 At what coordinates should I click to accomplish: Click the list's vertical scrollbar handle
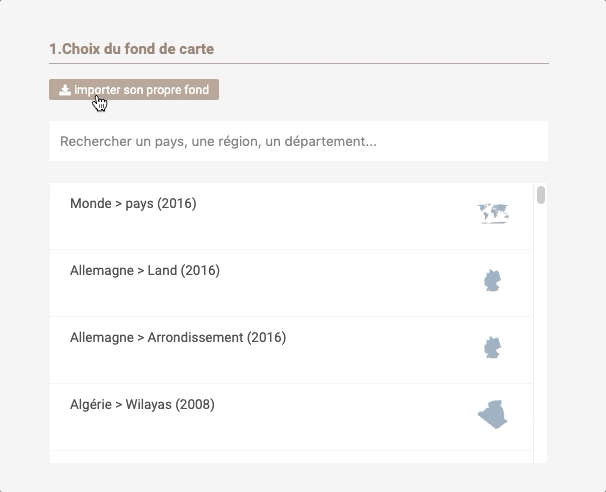pos(541,194)
